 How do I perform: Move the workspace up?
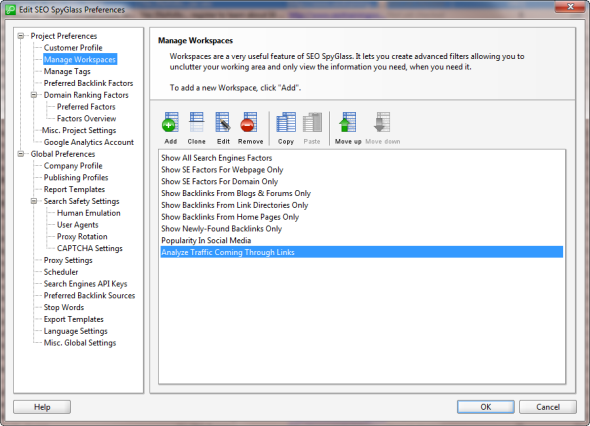pyautogui.click(x=348, y=123)
